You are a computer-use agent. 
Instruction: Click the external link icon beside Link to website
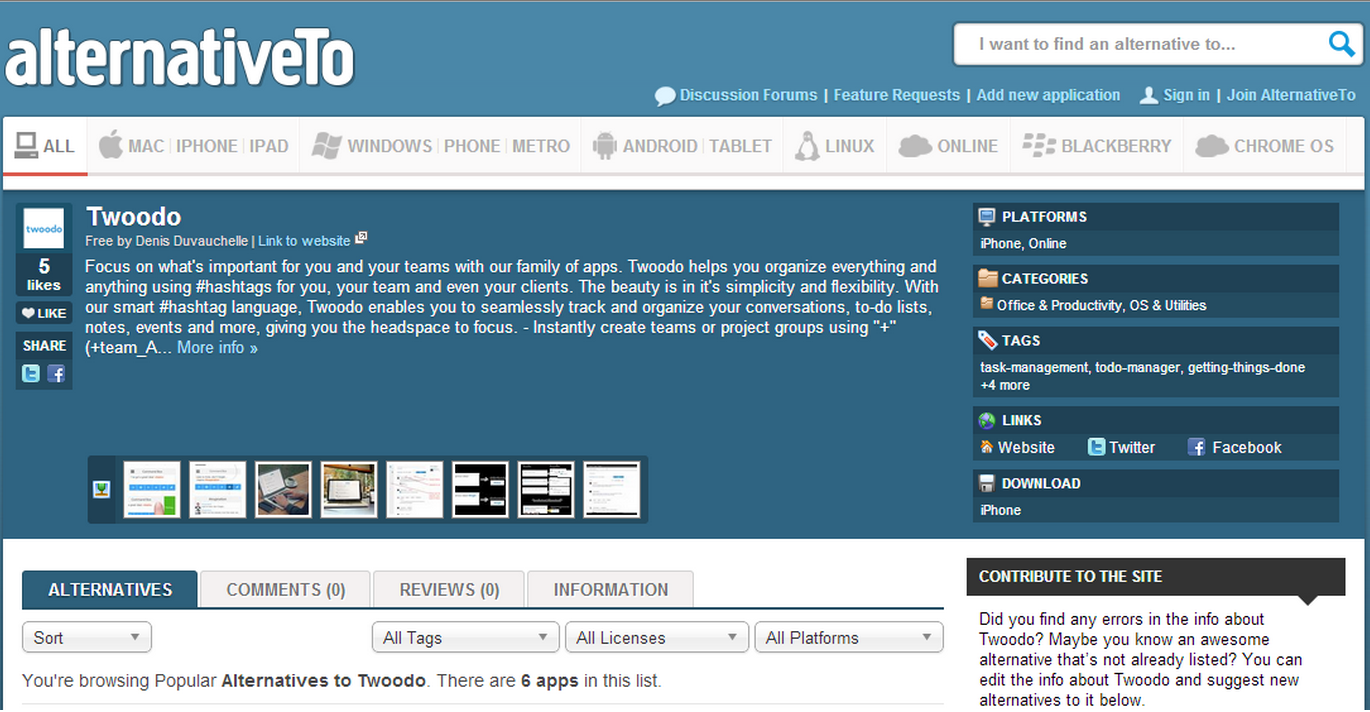click(x=361, y=239)
